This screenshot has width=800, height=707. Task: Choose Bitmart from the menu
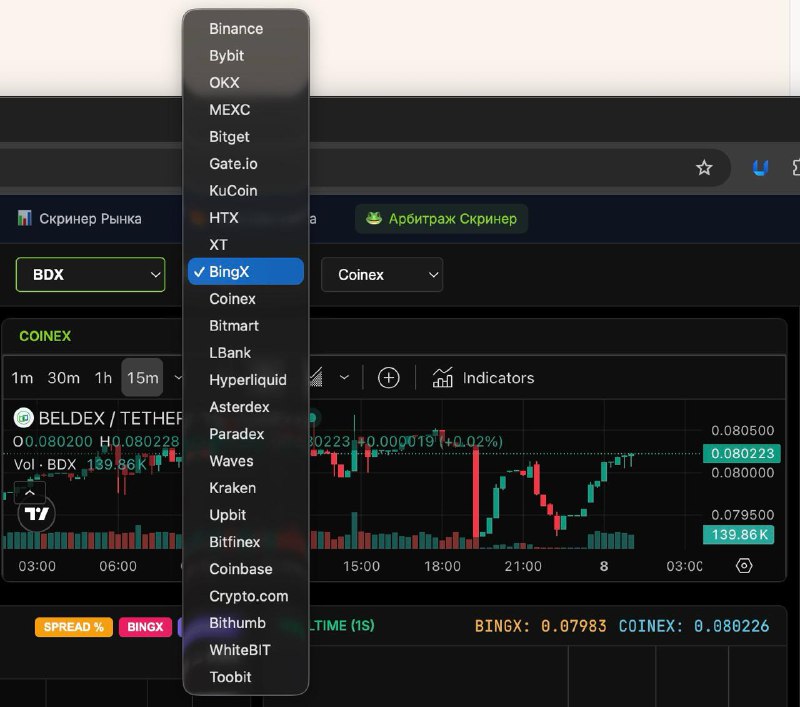tap(245, 326)
